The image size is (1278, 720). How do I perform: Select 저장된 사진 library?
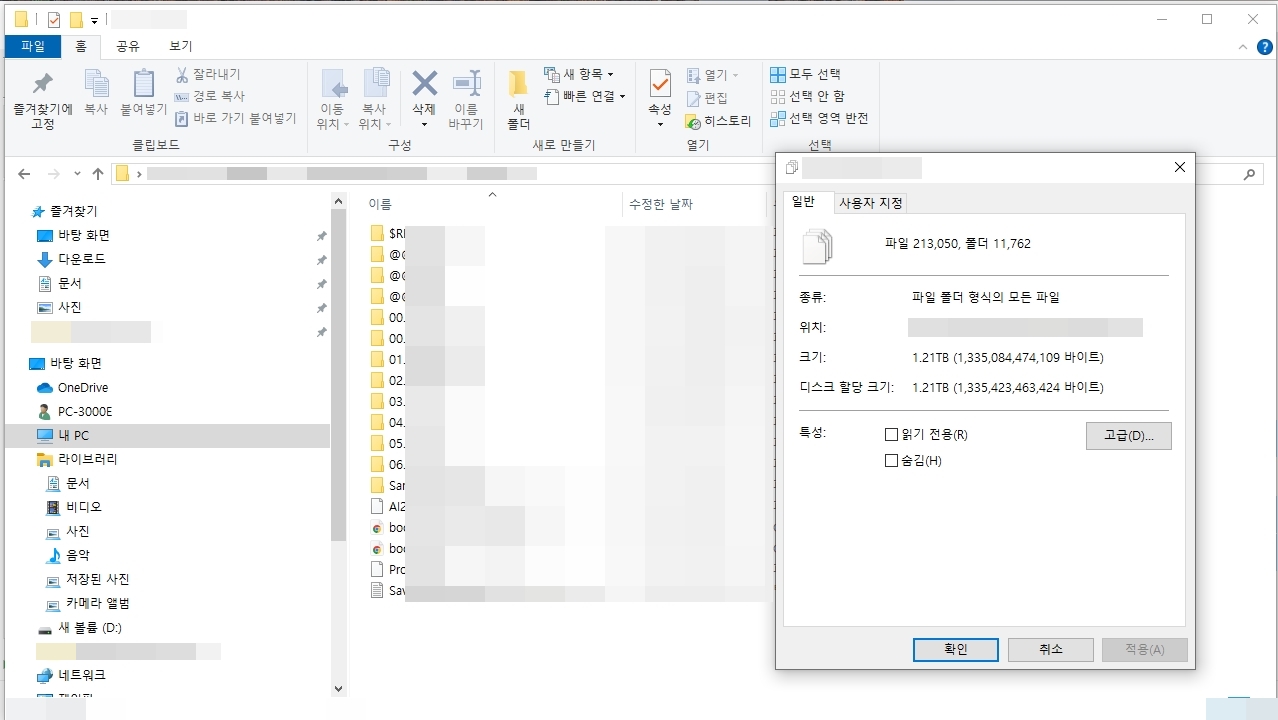[97, 580]
